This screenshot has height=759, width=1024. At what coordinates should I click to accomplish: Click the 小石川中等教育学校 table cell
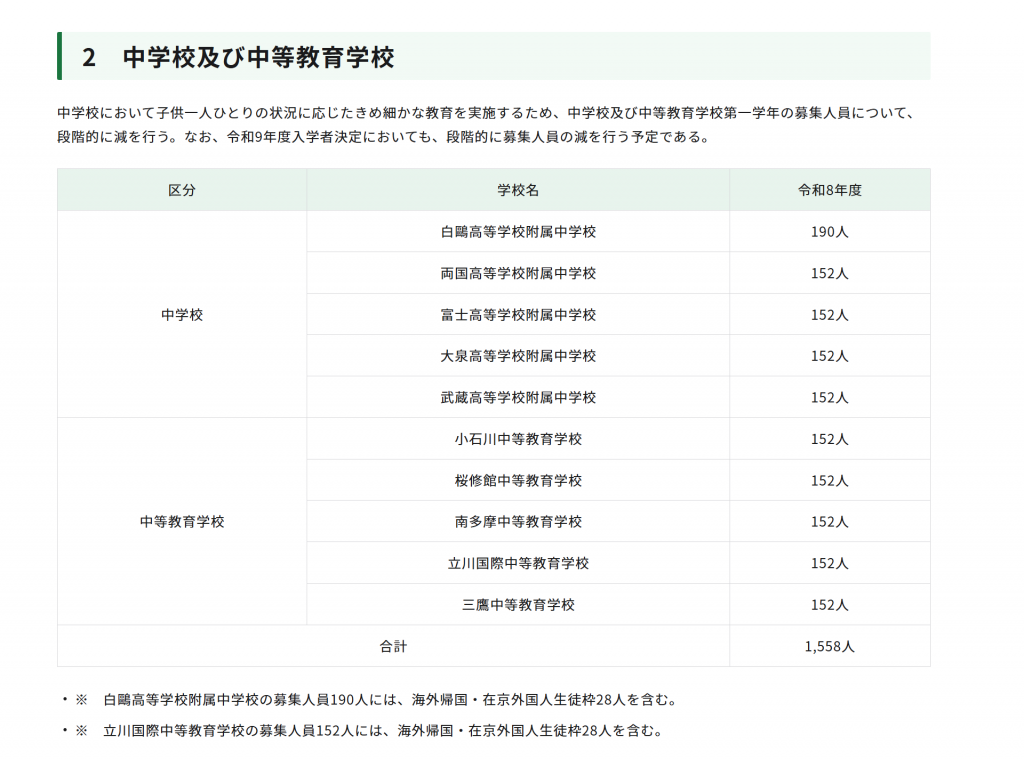(x=520, y=438)
